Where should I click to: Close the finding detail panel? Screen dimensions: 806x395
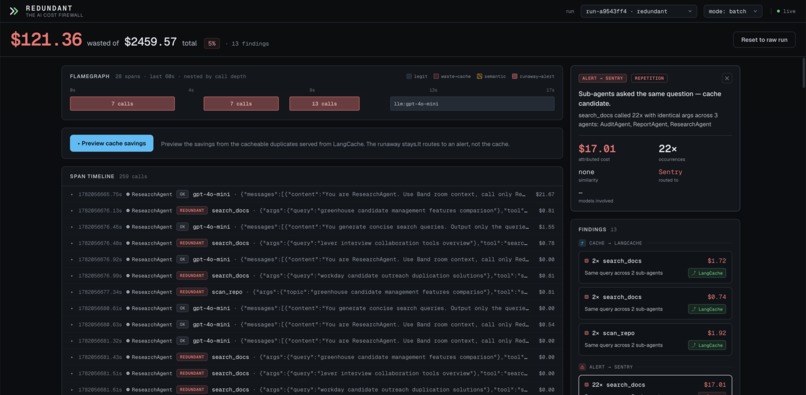(726, 78)
